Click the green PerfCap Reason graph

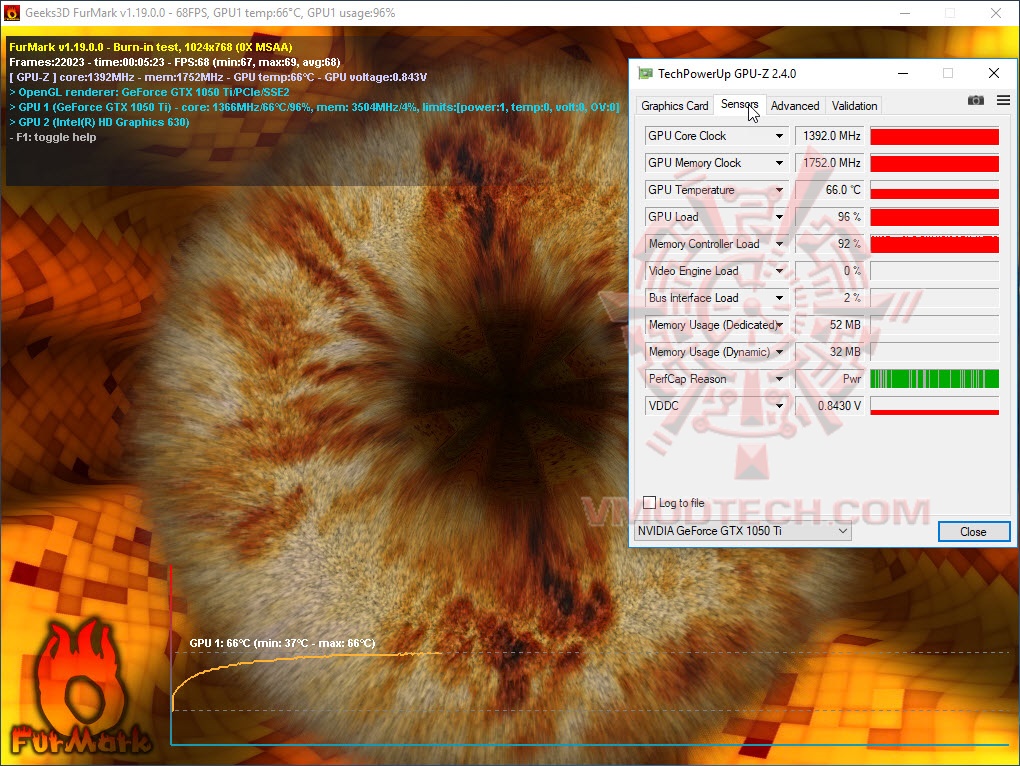click(934, 378)
